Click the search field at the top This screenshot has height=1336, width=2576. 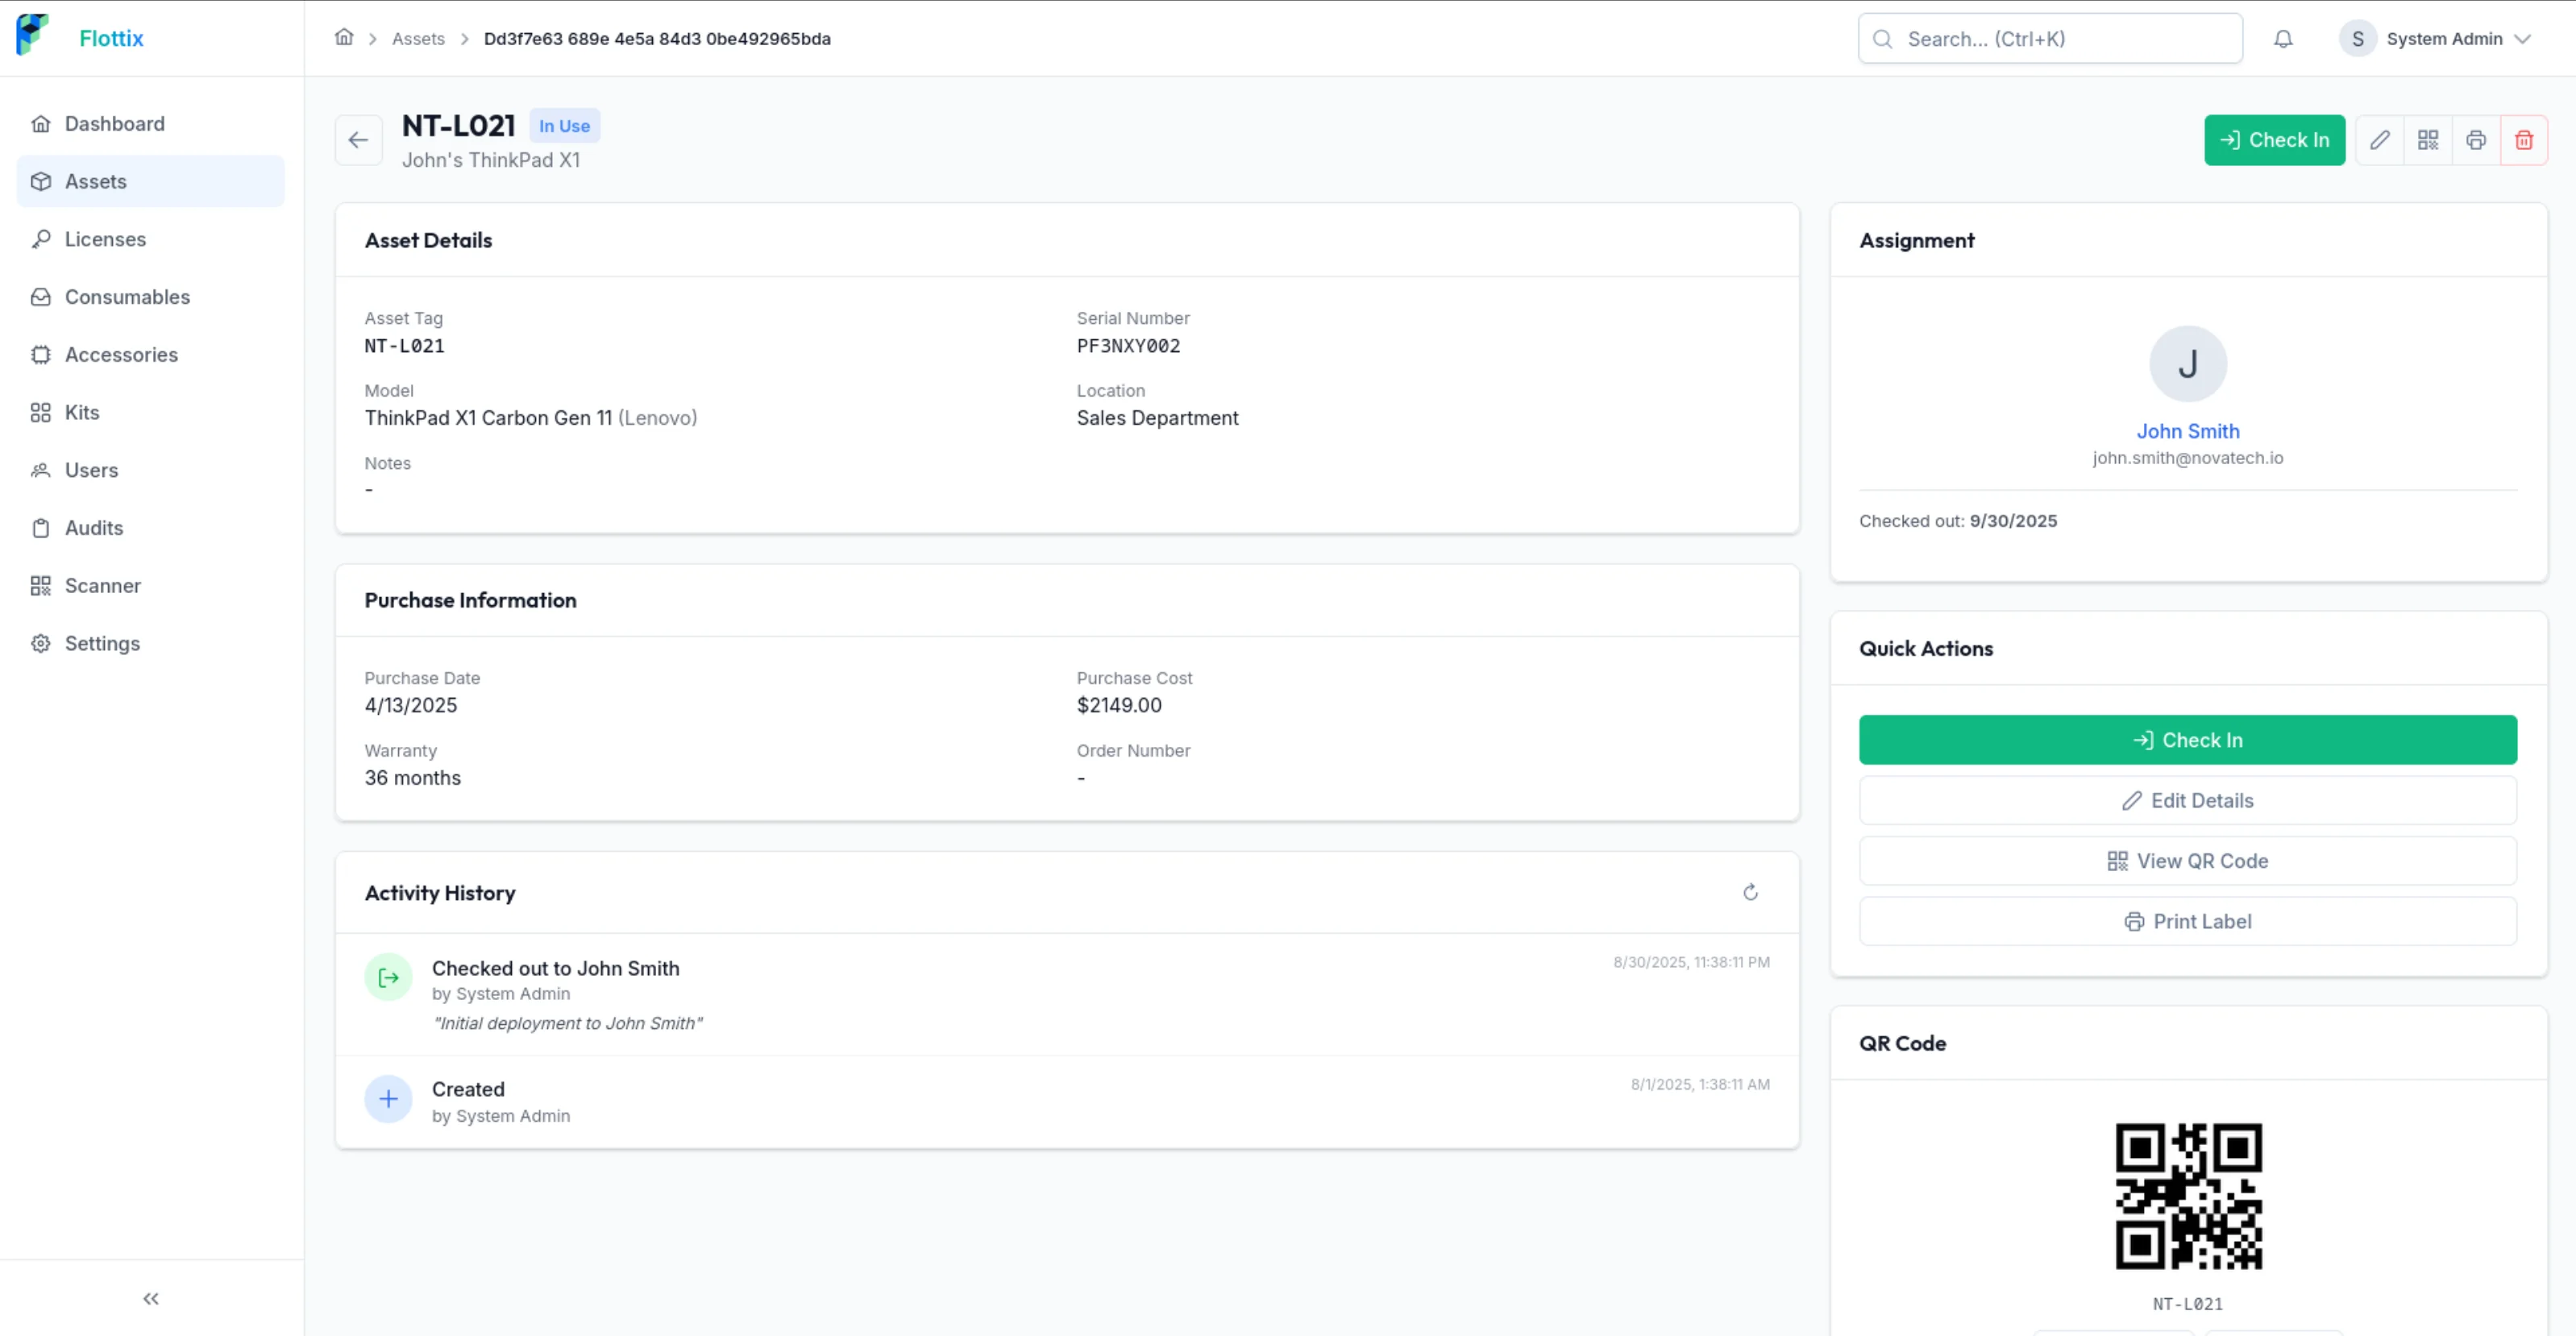tap(2049, 38)
